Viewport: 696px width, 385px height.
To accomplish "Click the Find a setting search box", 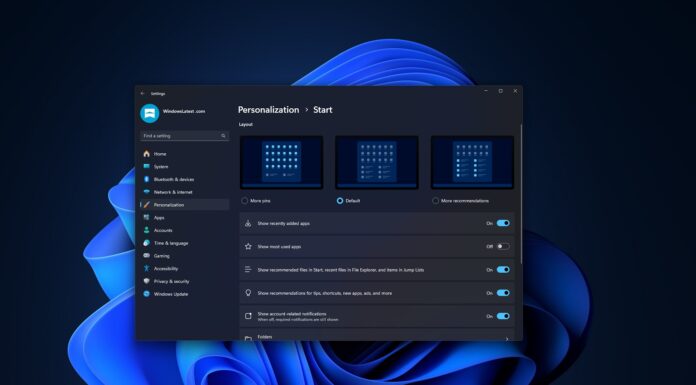I will (x=185, y=136).
